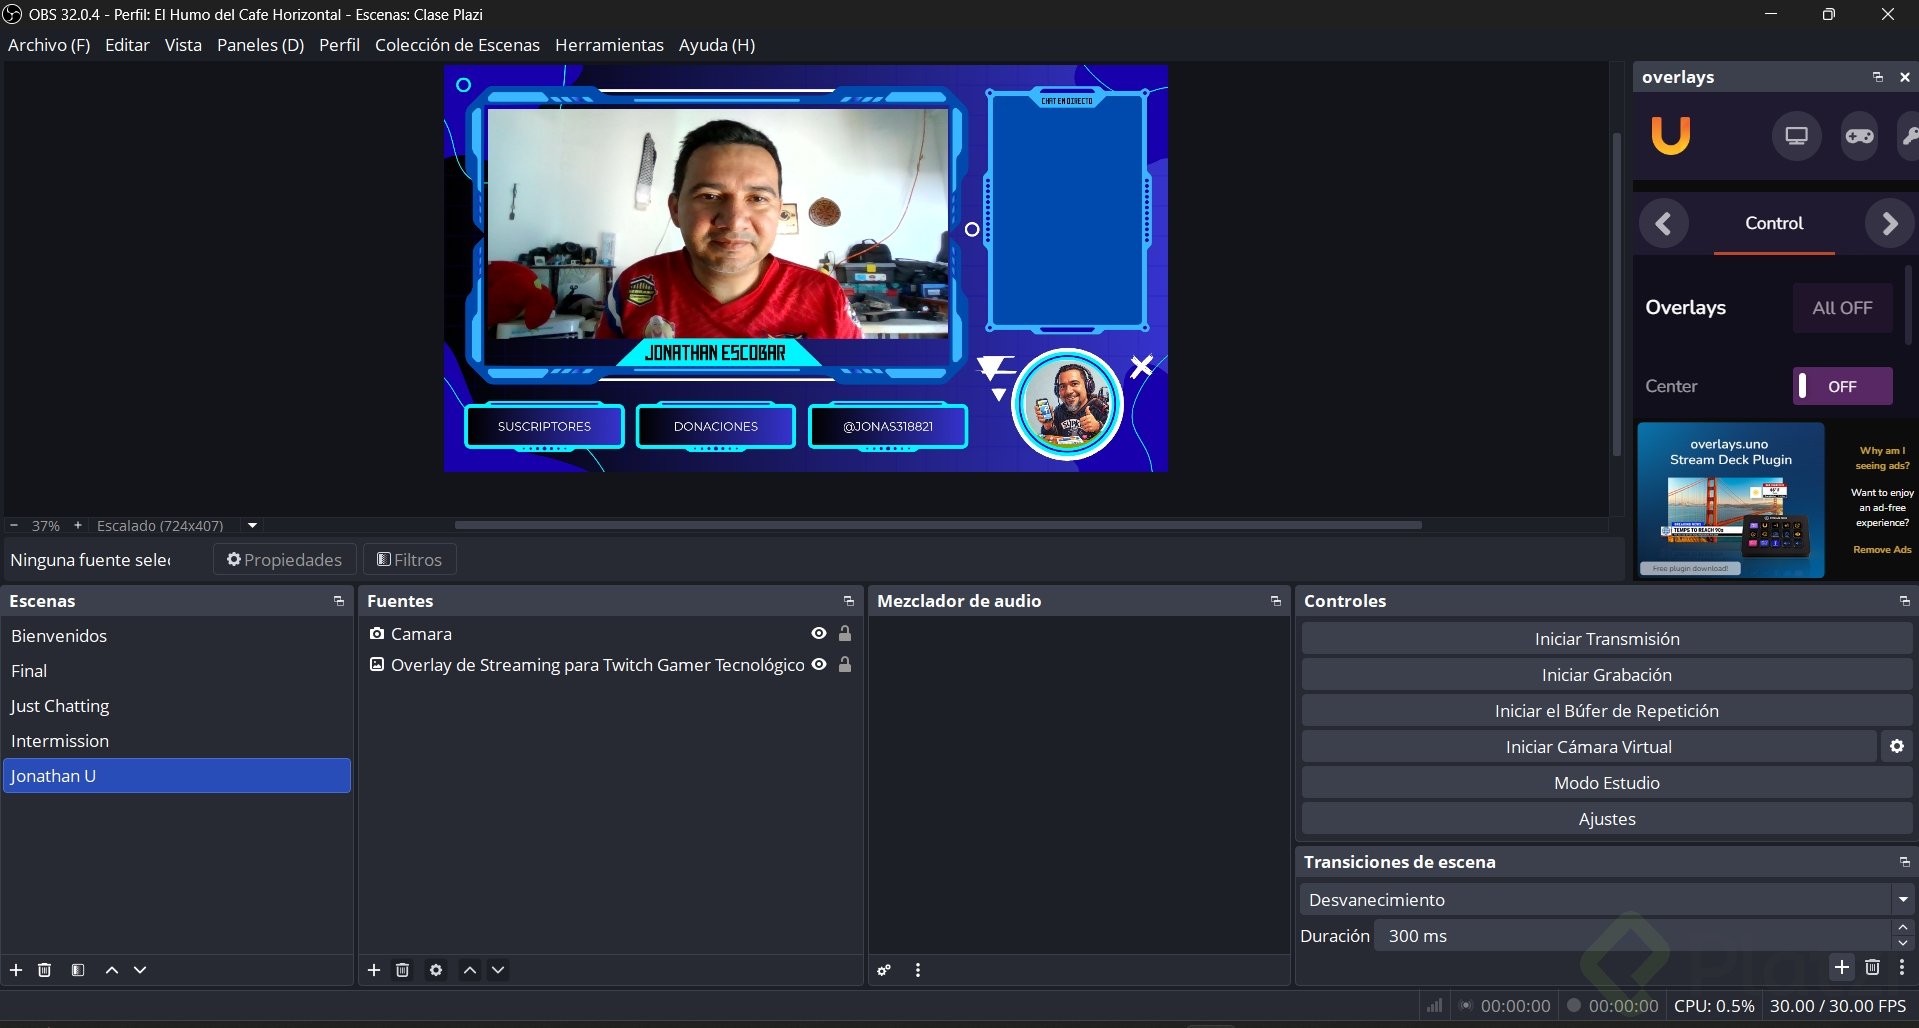Click the preview horizontal scrollbar
This screenshot has height=1028, width=1919.
click(938, 525)
